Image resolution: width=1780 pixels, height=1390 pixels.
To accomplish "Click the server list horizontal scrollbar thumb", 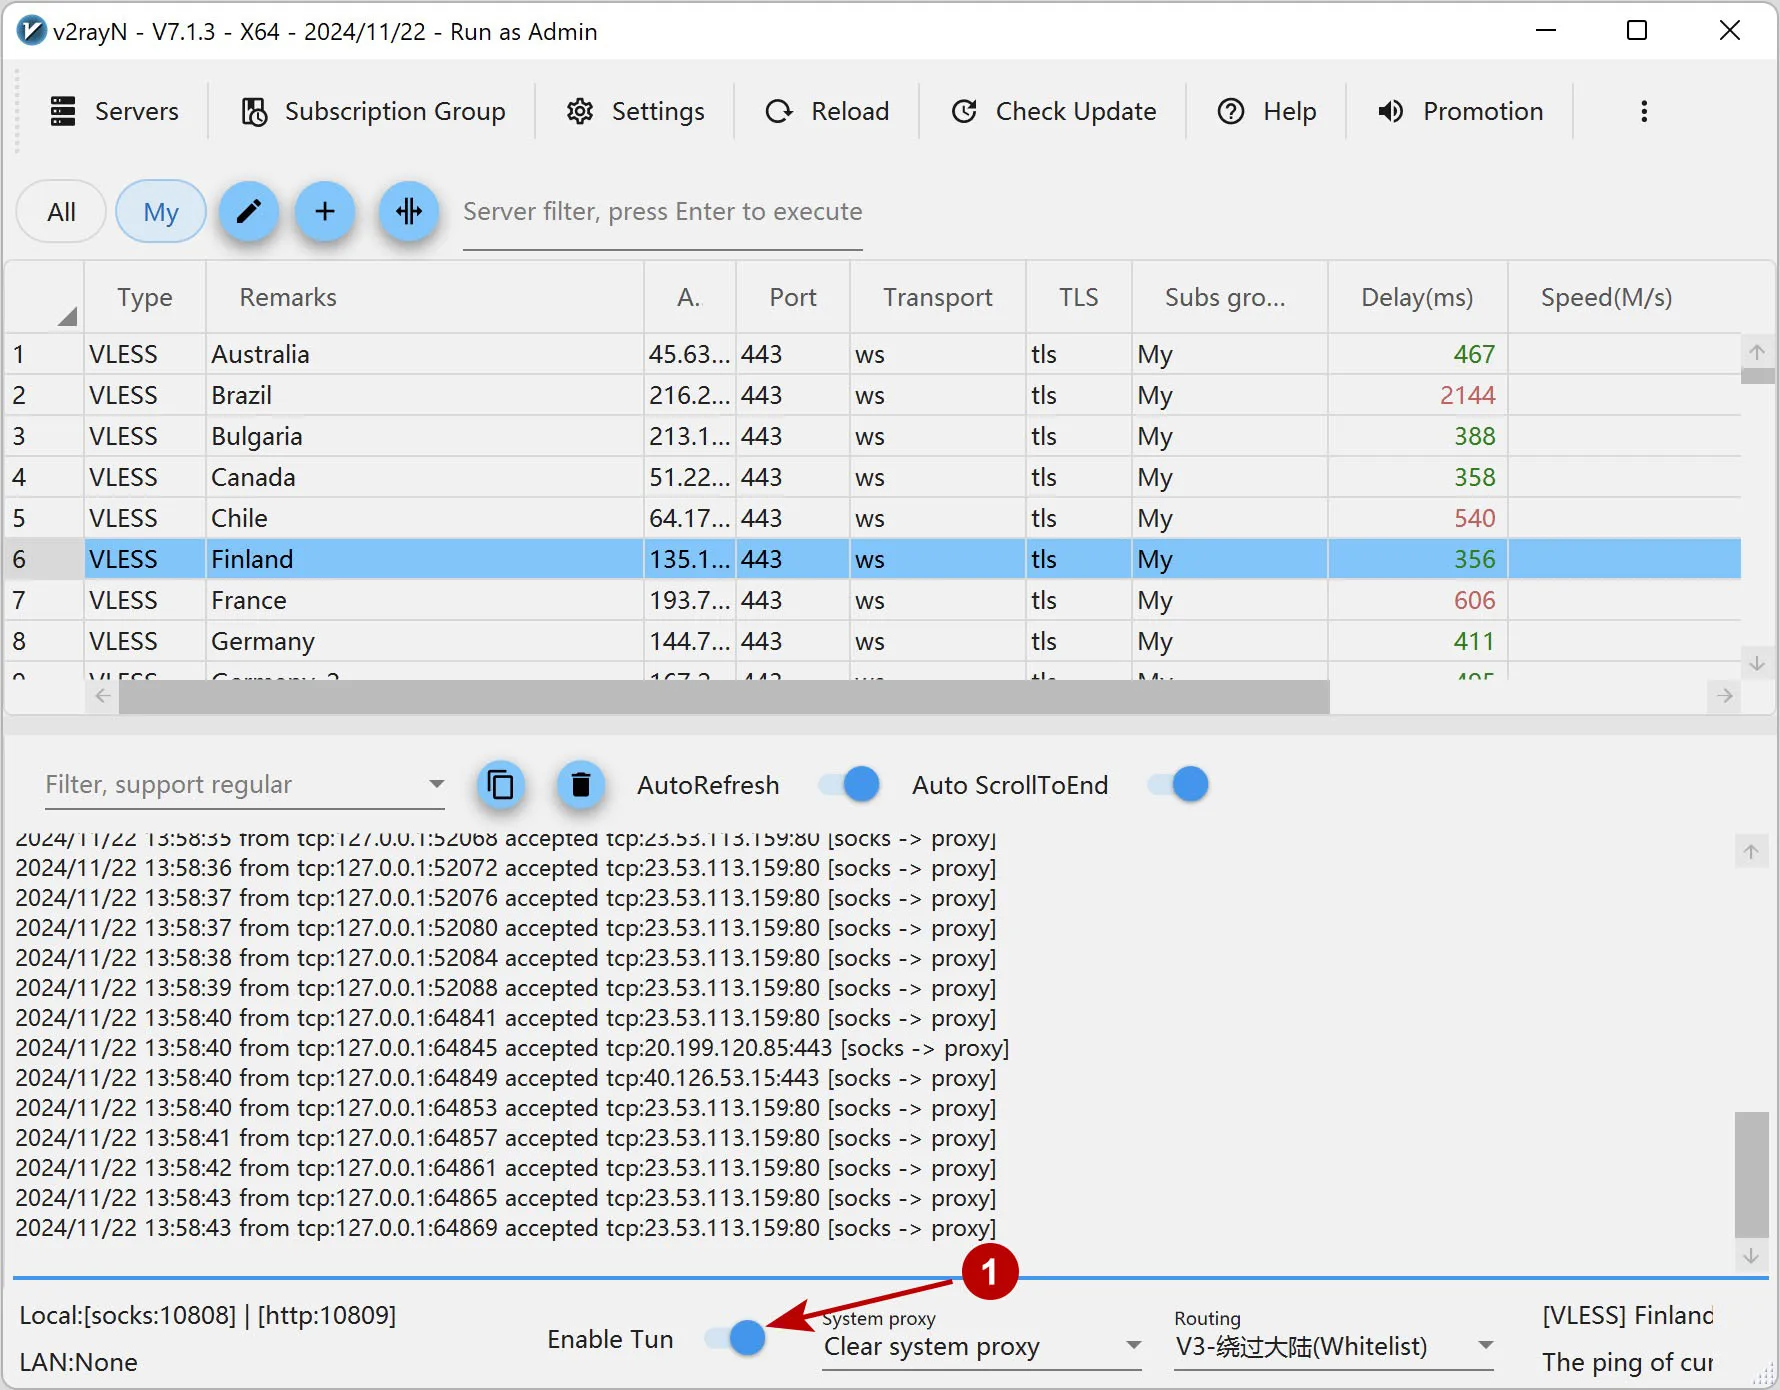I will (724, 697).
